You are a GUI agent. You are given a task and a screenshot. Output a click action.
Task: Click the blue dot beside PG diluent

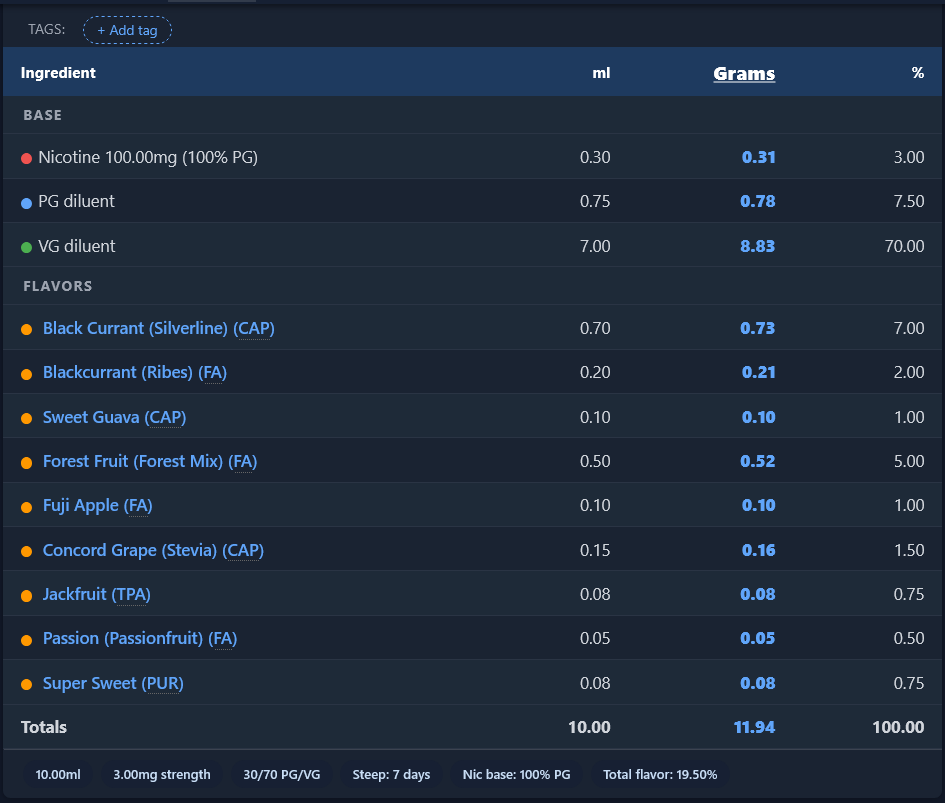pyautogui.click(x=26, y=203)
